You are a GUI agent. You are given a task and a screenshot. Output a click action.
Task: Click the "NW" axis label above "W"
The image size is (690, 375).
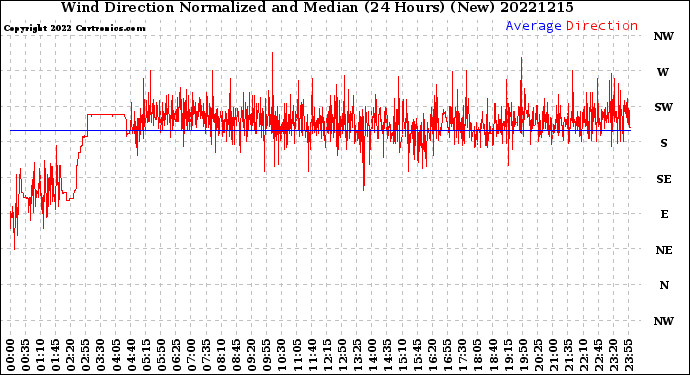pyautogui.click(x=663, y=36)
